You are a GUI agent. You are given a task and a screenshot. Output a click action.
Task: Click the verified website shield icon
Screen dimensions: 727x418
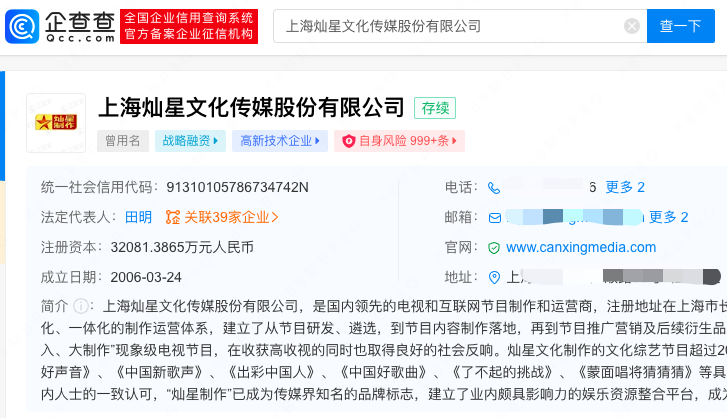[494, 248]
